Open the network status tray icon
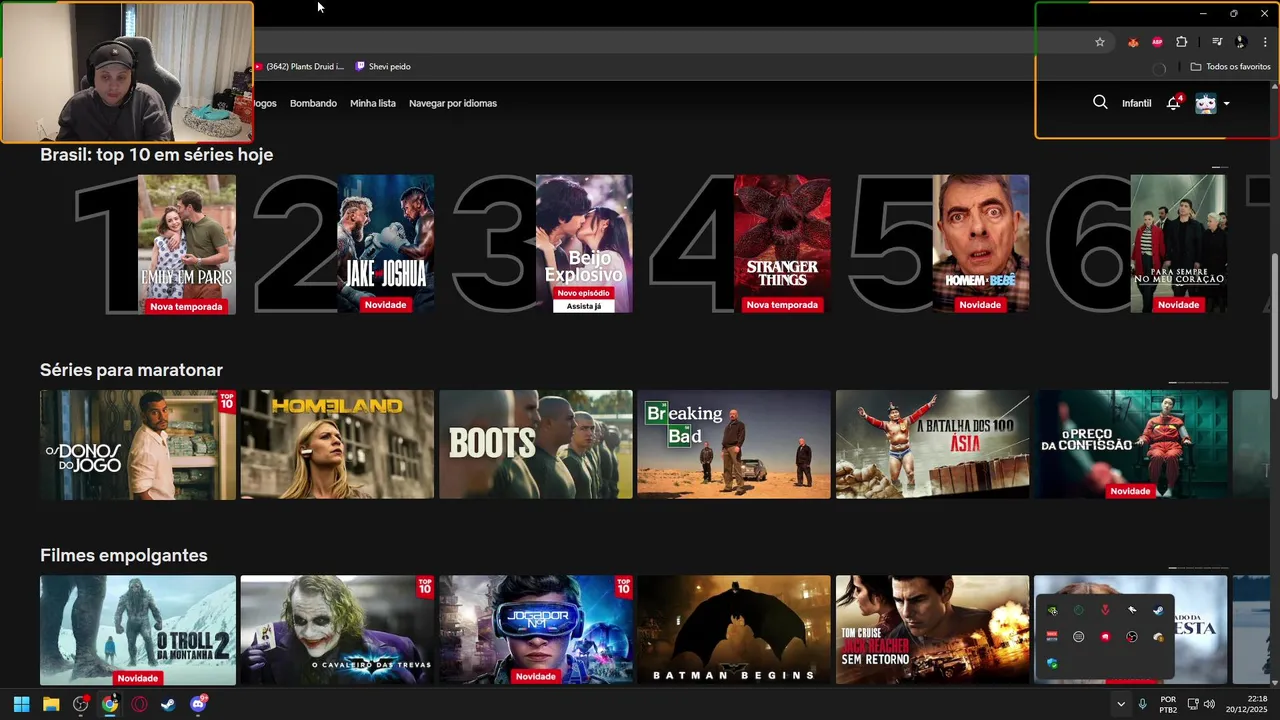1280x720 pixels. [1193, 704]
